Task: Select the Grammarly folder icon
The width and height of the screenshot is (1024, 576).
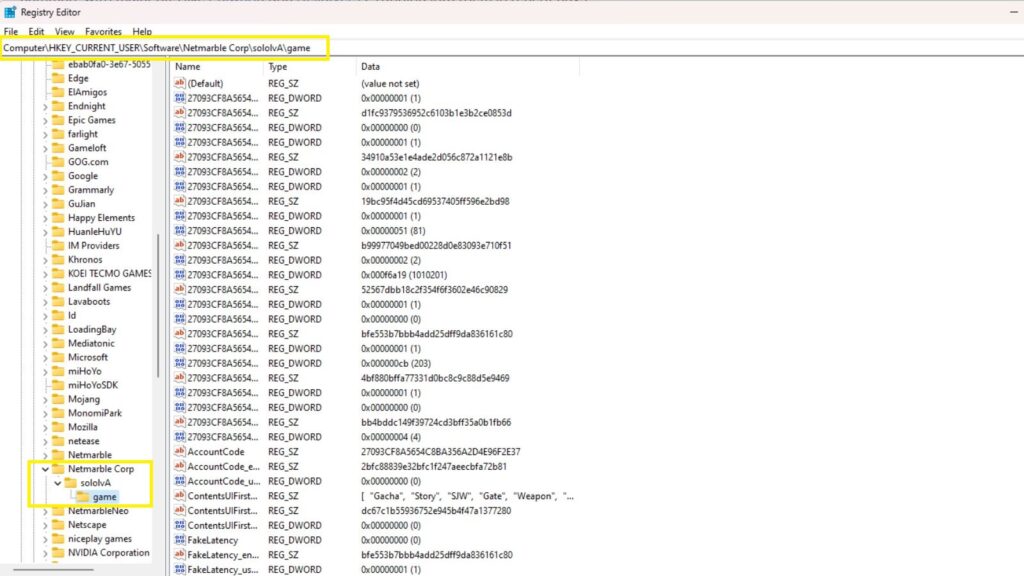Action: (58, 189)
